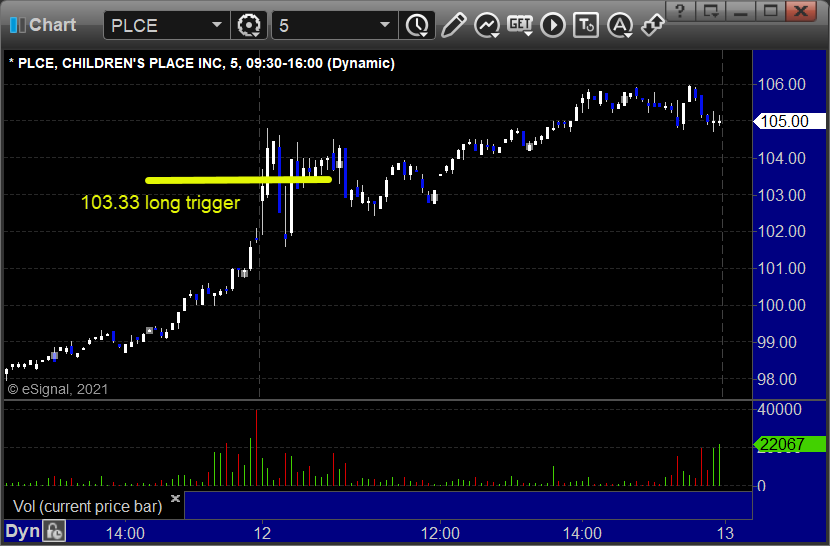Click the 40000 volume axis label
830x546 pixels.
[x=779, y=409]
